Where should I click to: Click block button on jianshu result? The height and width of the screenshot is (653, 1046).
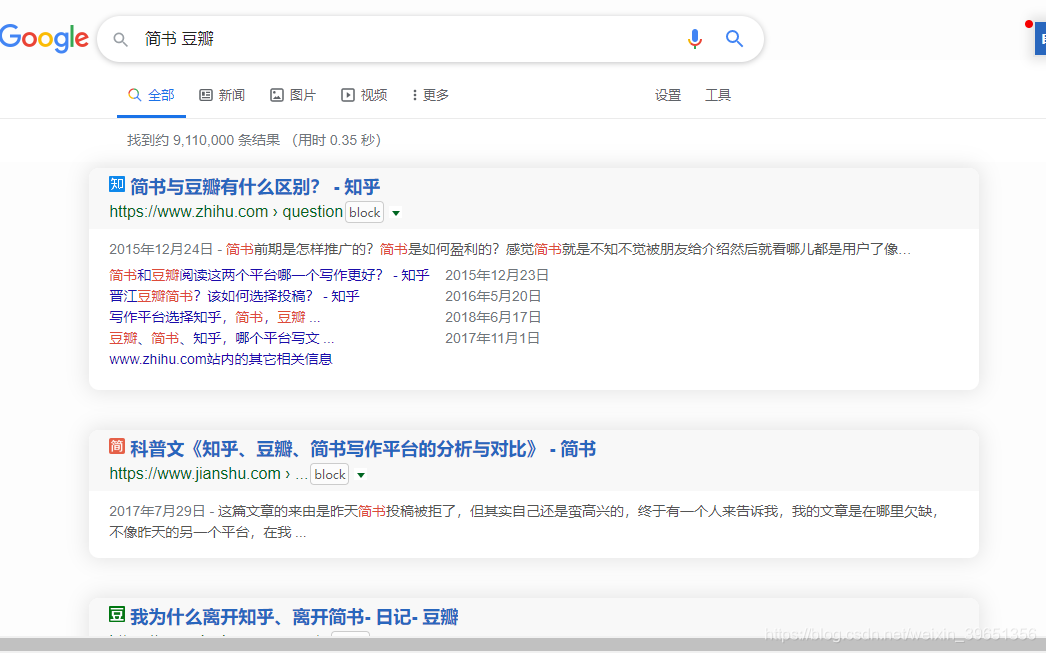pos(330,474)
